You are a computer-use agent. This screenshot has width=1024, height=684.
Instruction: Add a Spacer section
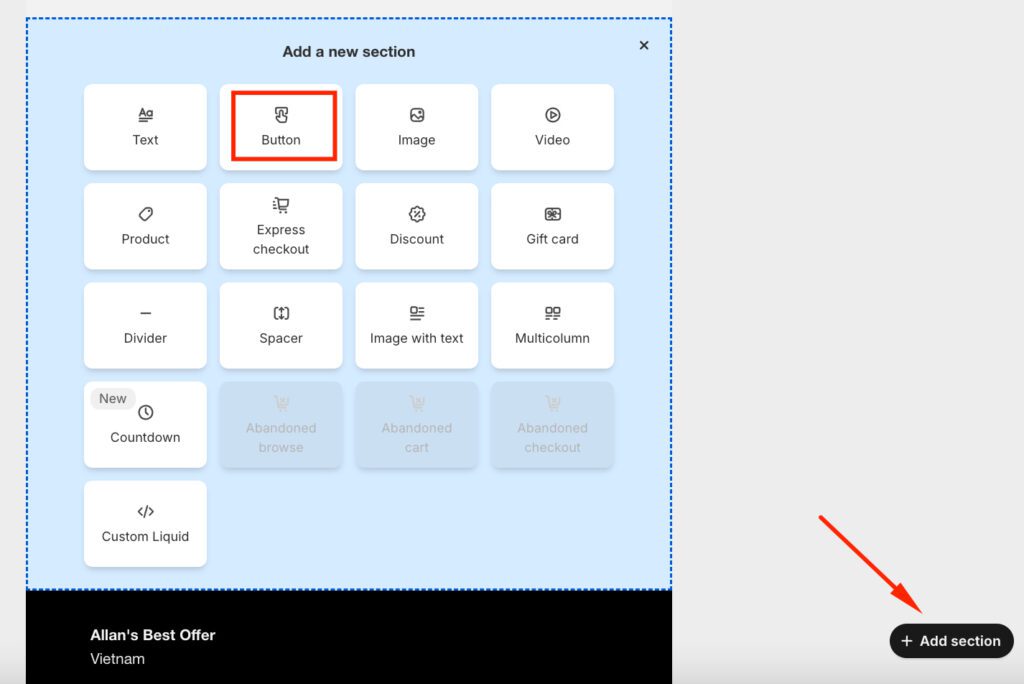pyautogui.click(x=281, y=325)
